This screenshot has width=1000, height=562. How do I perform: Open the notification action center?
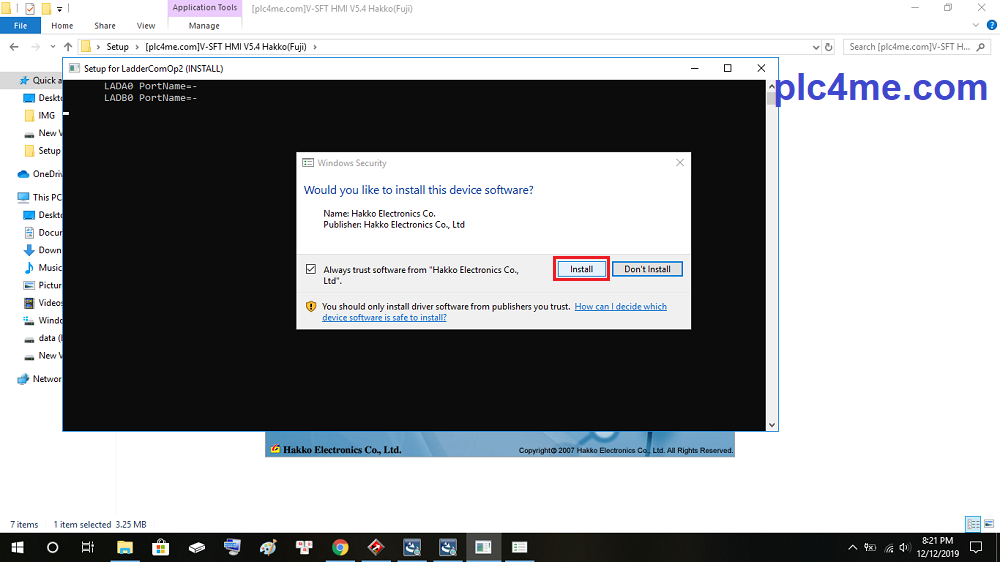coord(976,547)
